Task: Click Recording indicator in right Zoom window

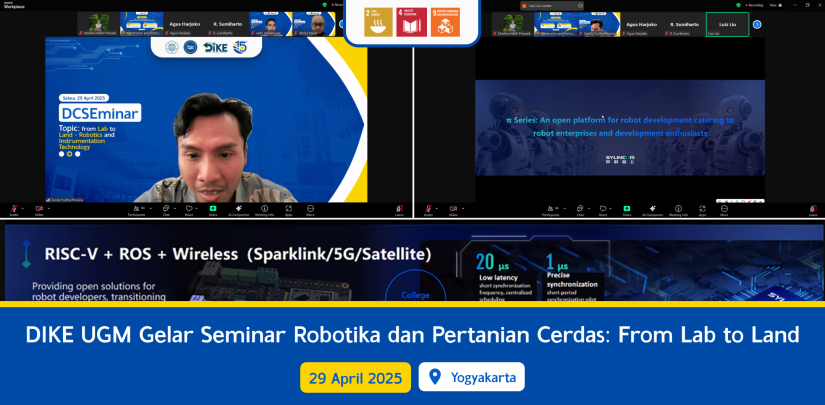Action: tap(753, 5)
